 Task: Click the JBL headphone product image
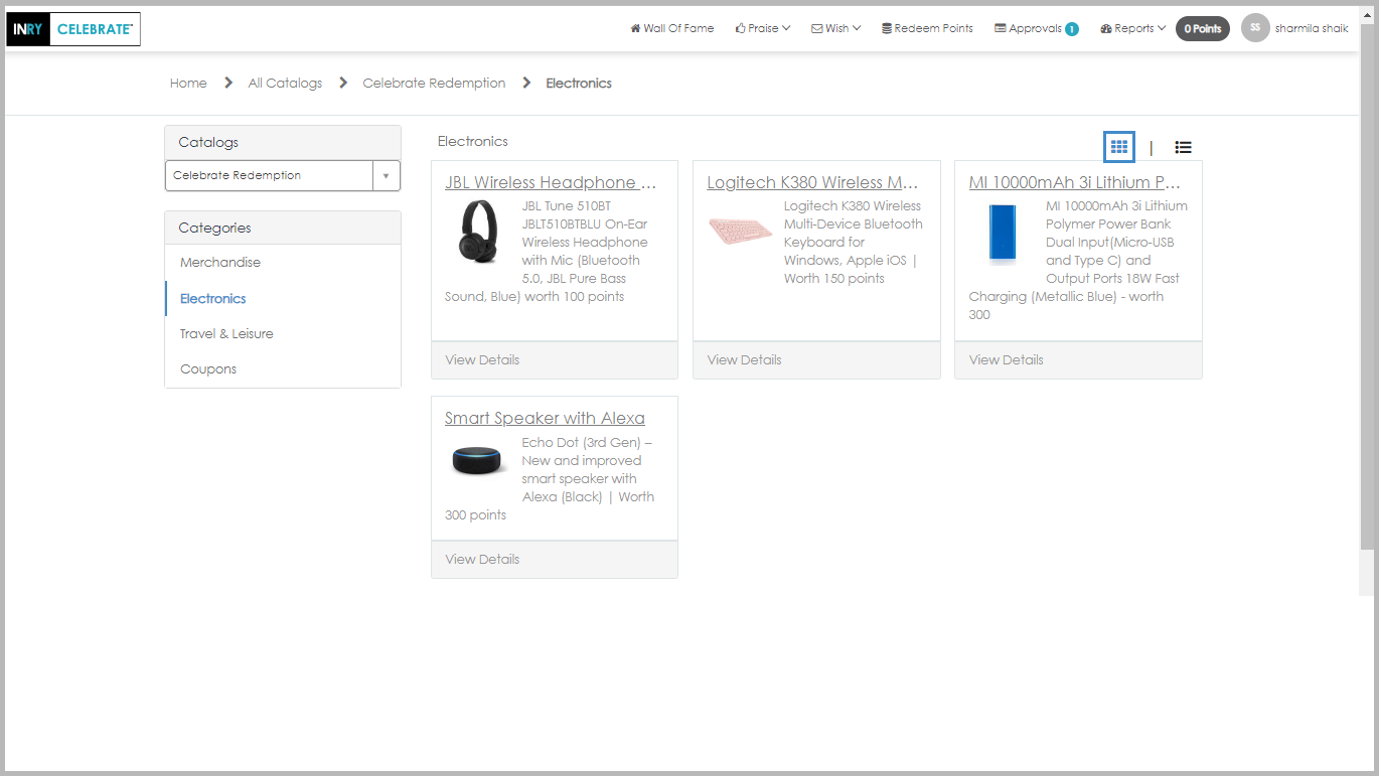(480, 231)
